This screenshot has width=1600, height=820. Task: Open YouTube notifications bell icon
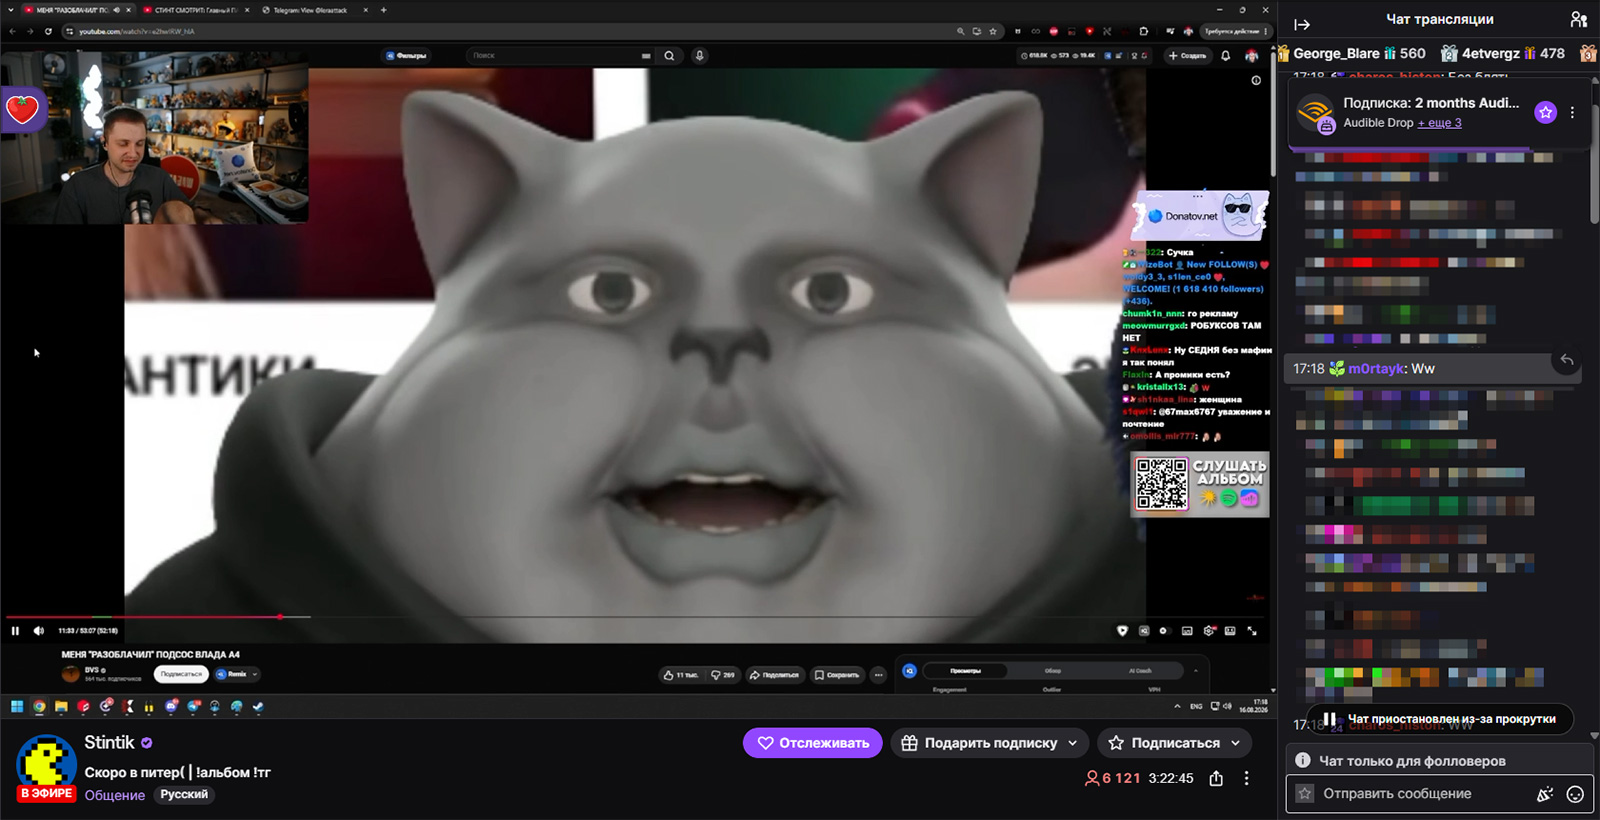click(x=1226, y=56)
